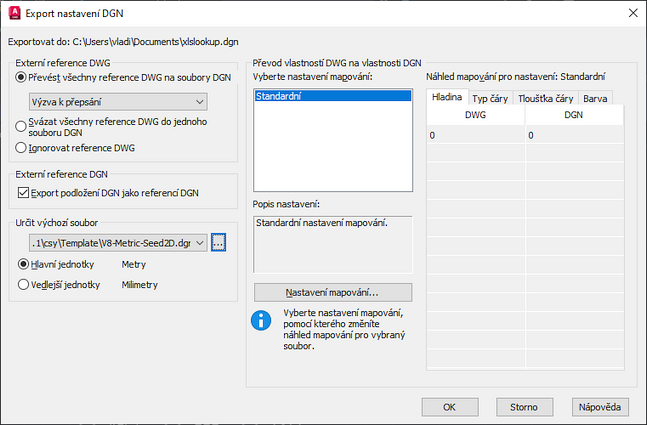Switch to the Hladina tab
This screenshot has width=647, height=425.
tap(445, 98)
